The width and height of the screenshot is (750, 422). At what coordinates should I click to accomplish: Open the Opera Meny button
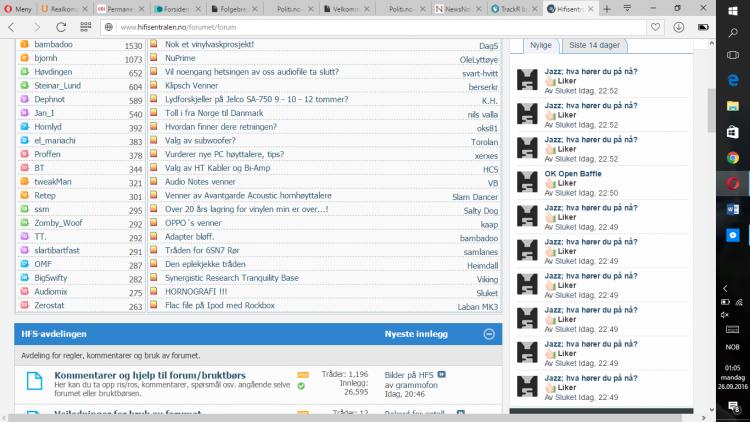pos(18,9)
